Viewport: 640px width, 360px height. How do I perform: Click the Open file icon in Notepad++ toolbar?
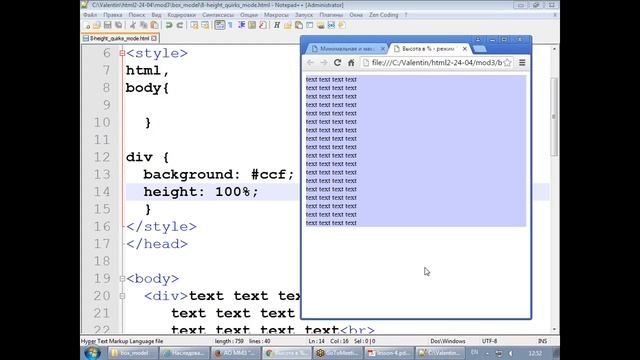point(97,25)
